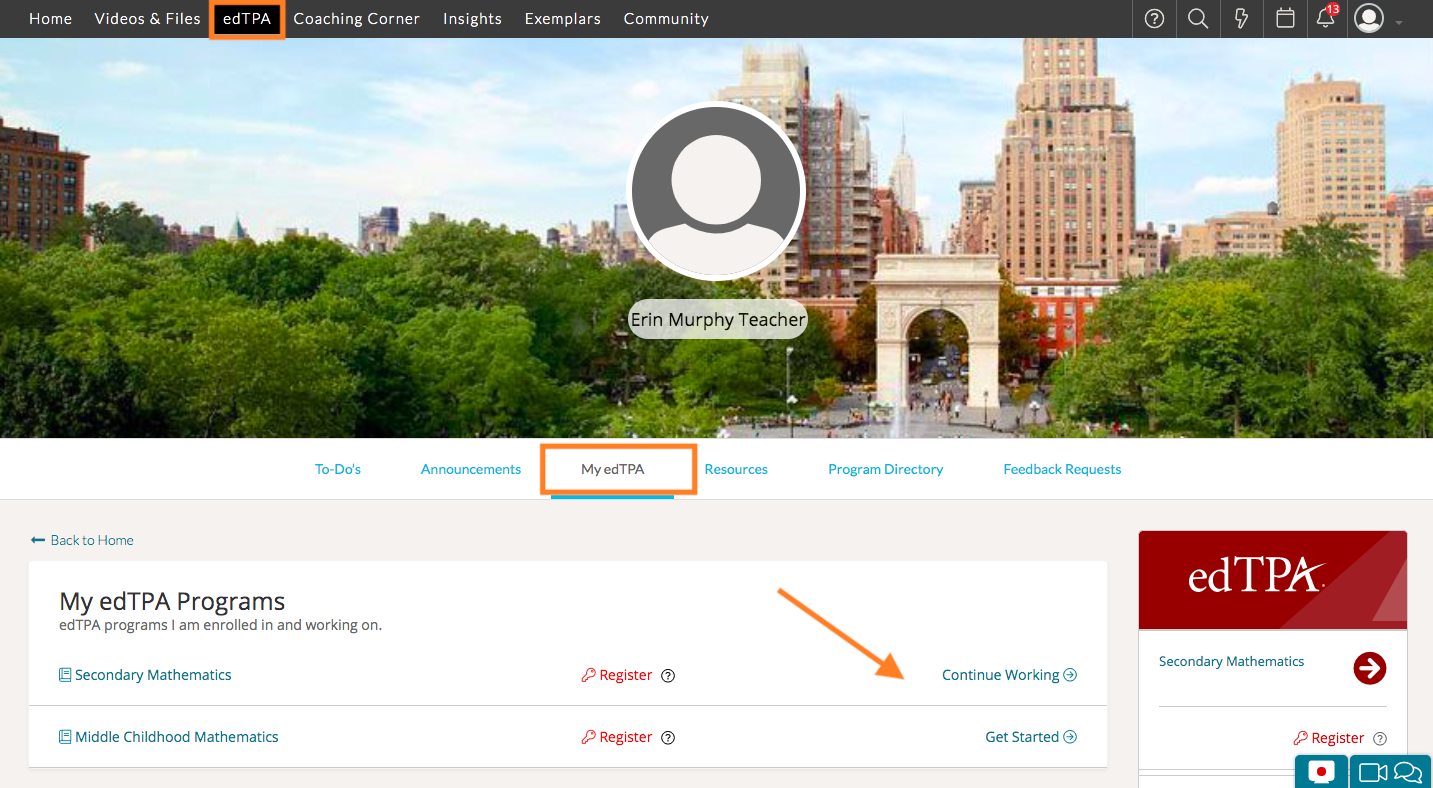Expand the notifications chevron under the bell

[x=1327, y=30]
